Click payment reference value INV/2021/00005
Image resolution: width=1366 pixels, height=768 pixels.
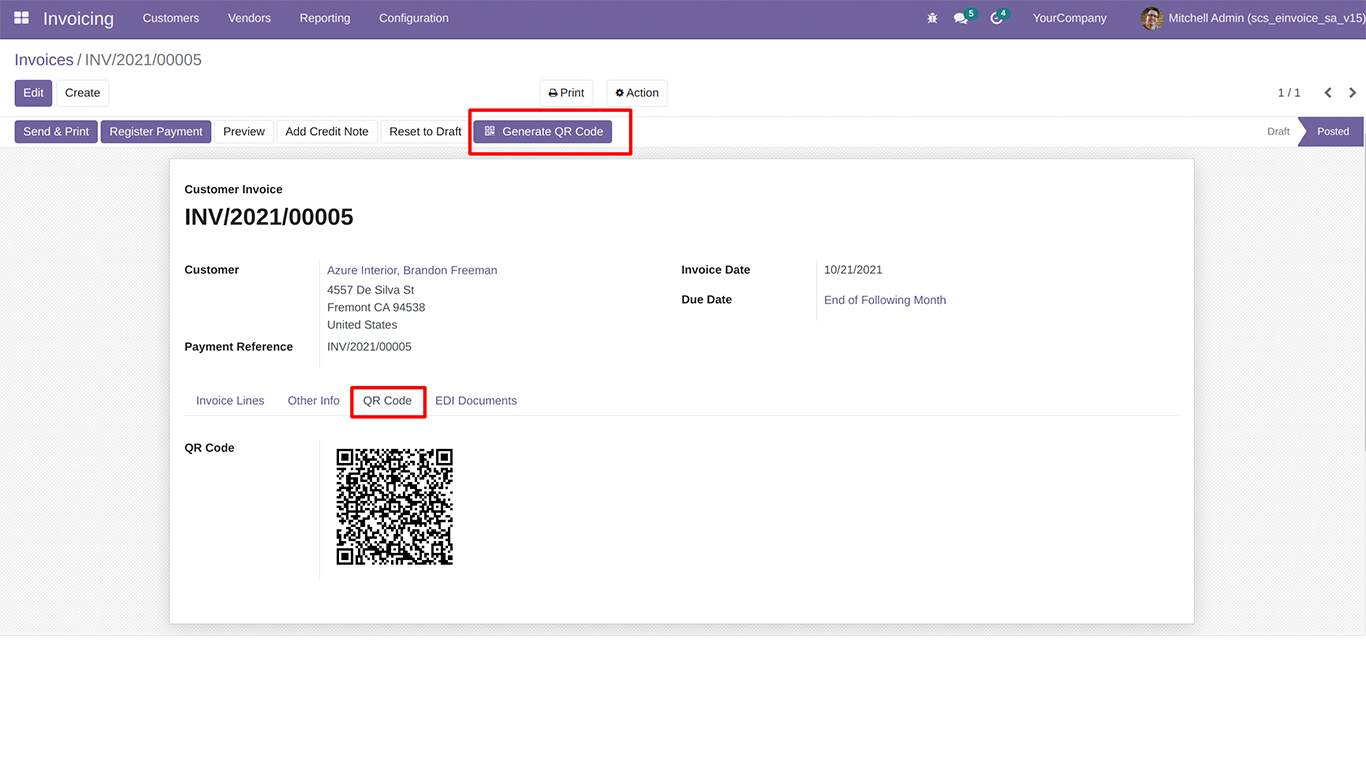369,347
